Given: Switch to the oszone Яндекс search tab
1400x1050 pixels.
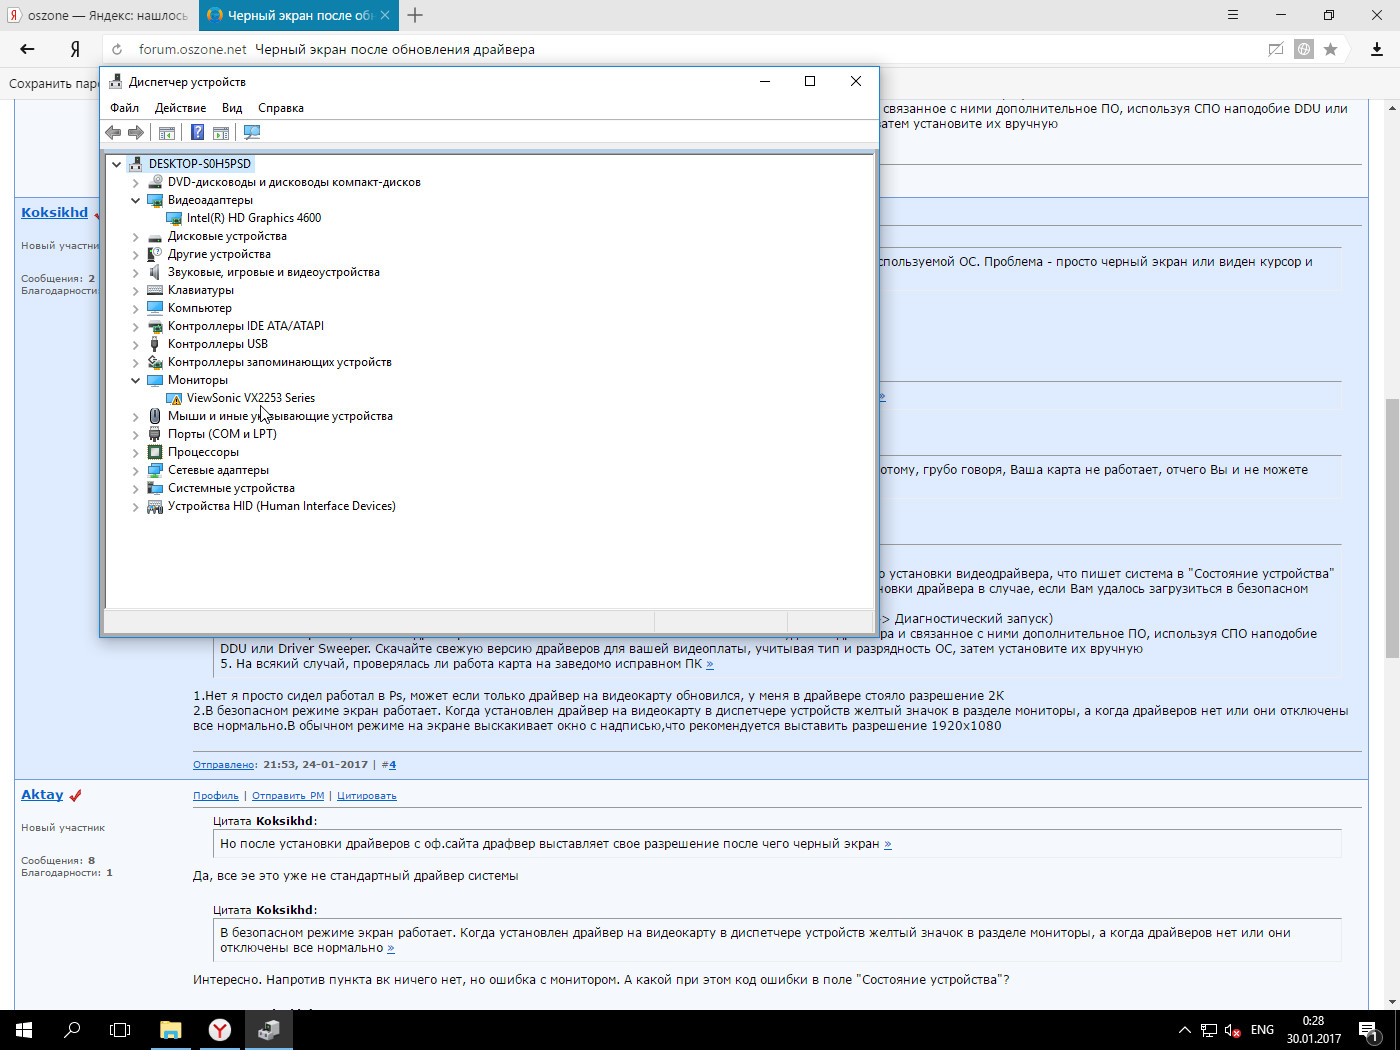Looking at the screenshot, I should 98,15.
